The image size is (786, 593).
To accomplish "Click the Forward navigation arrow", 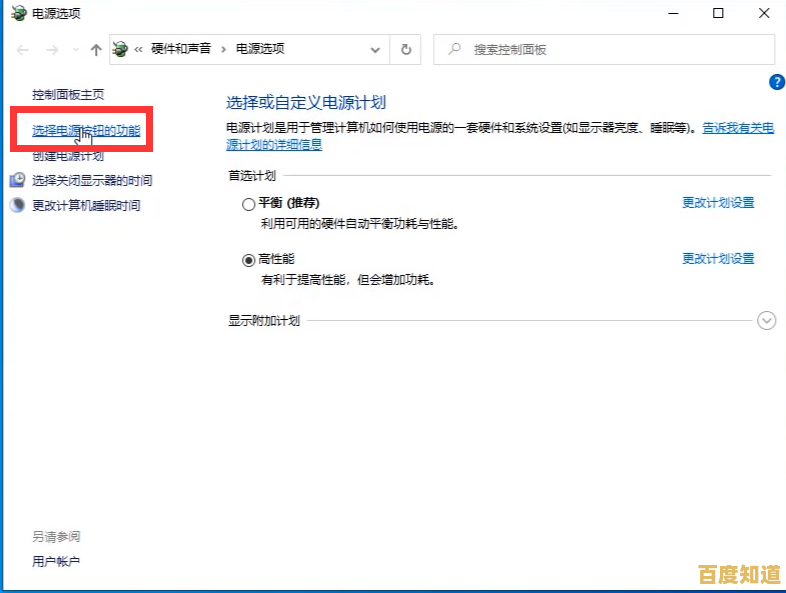I will click(52, 50).
